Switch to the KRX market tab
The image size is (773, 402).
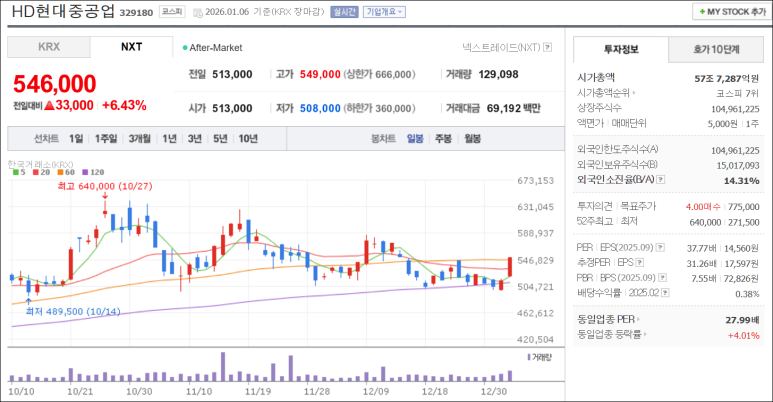tap(49, 47)
